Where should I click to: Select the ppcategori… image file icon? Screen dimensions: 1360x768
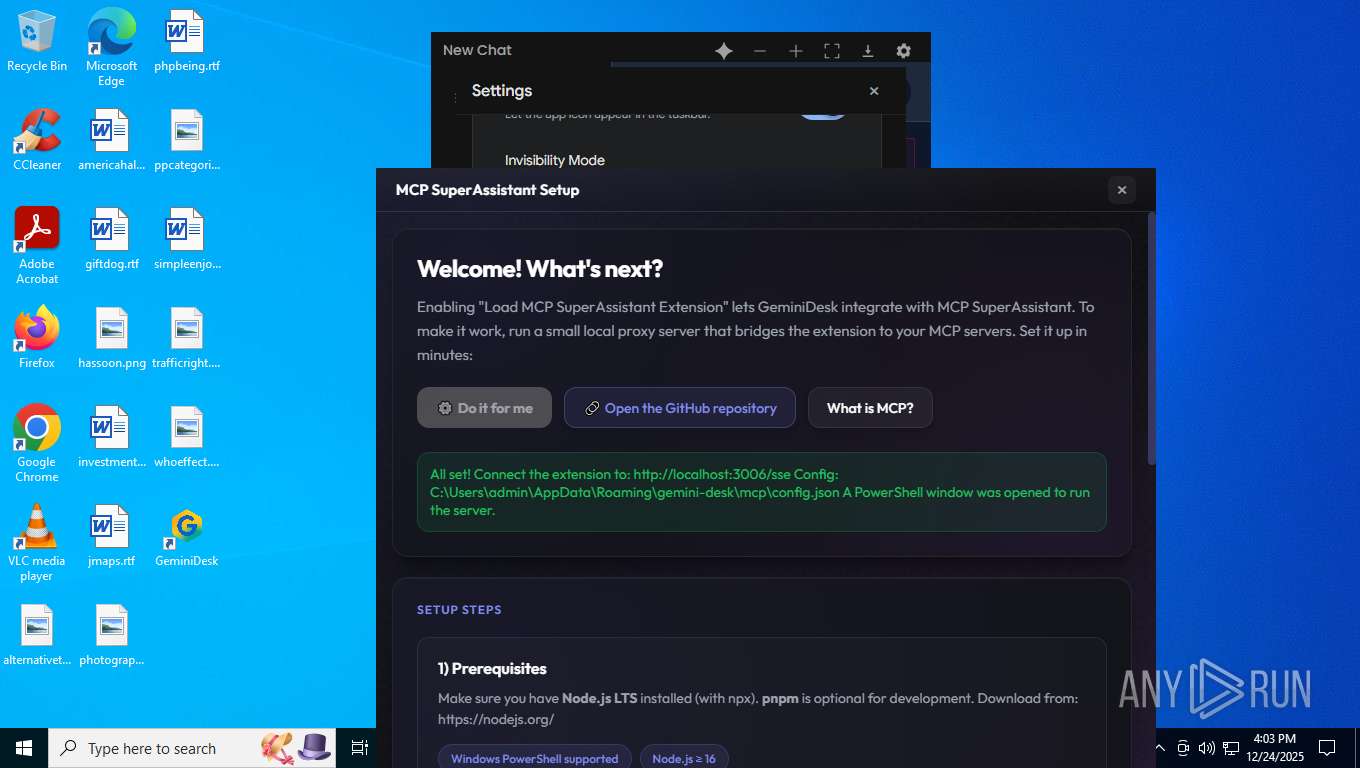(187, 140)
